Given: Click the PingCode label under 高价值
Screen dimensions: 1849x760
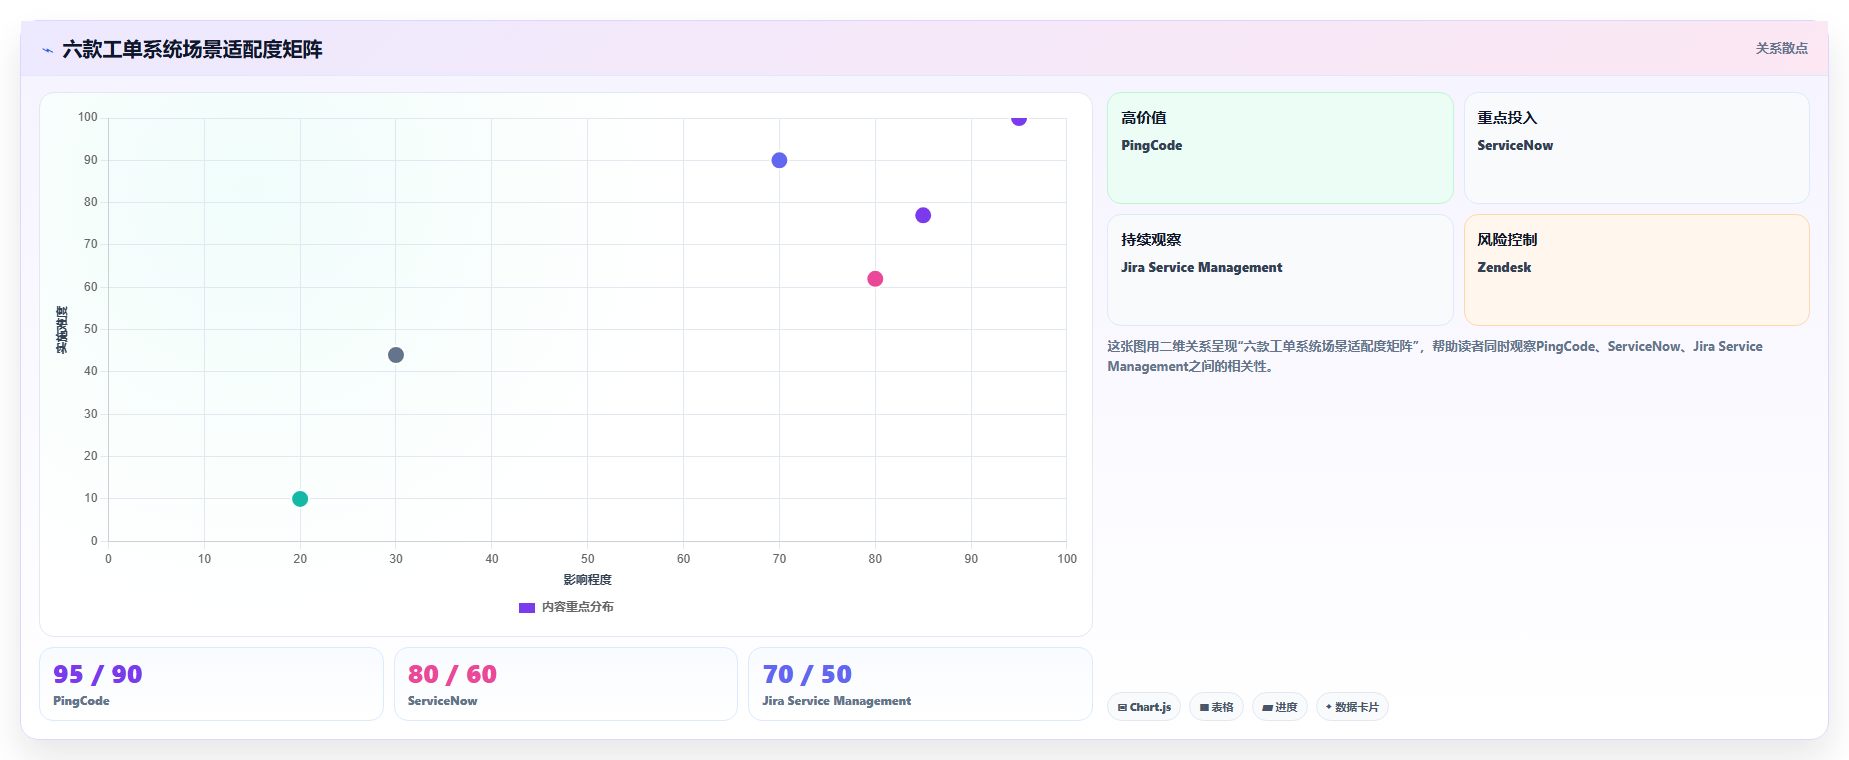Looking at the screenshot, I should 1151,146.
